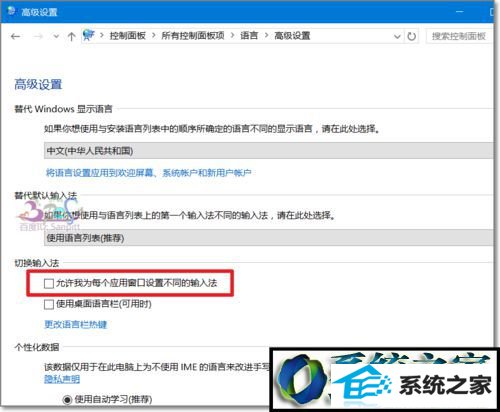500x412 pixels.
Task: Open the 隐私声明 link
Action: tap(62, 379)
